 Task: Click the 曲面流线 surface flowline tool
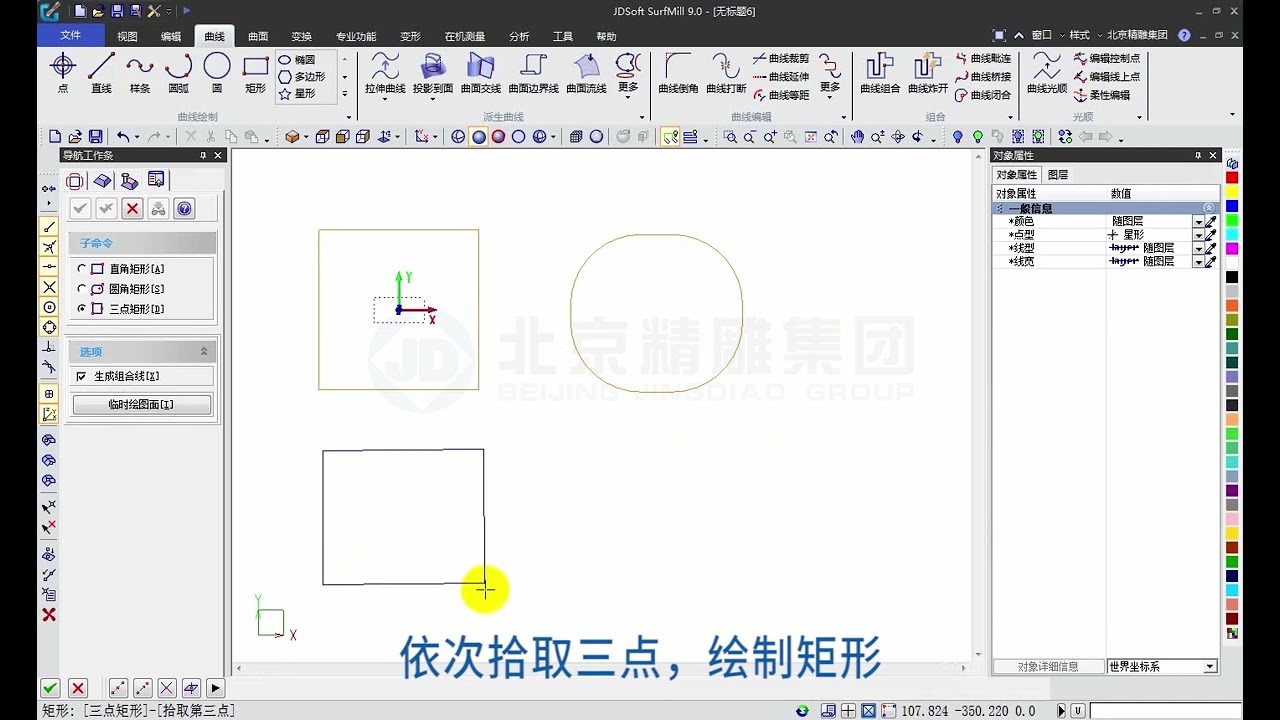tap(586, 74)
